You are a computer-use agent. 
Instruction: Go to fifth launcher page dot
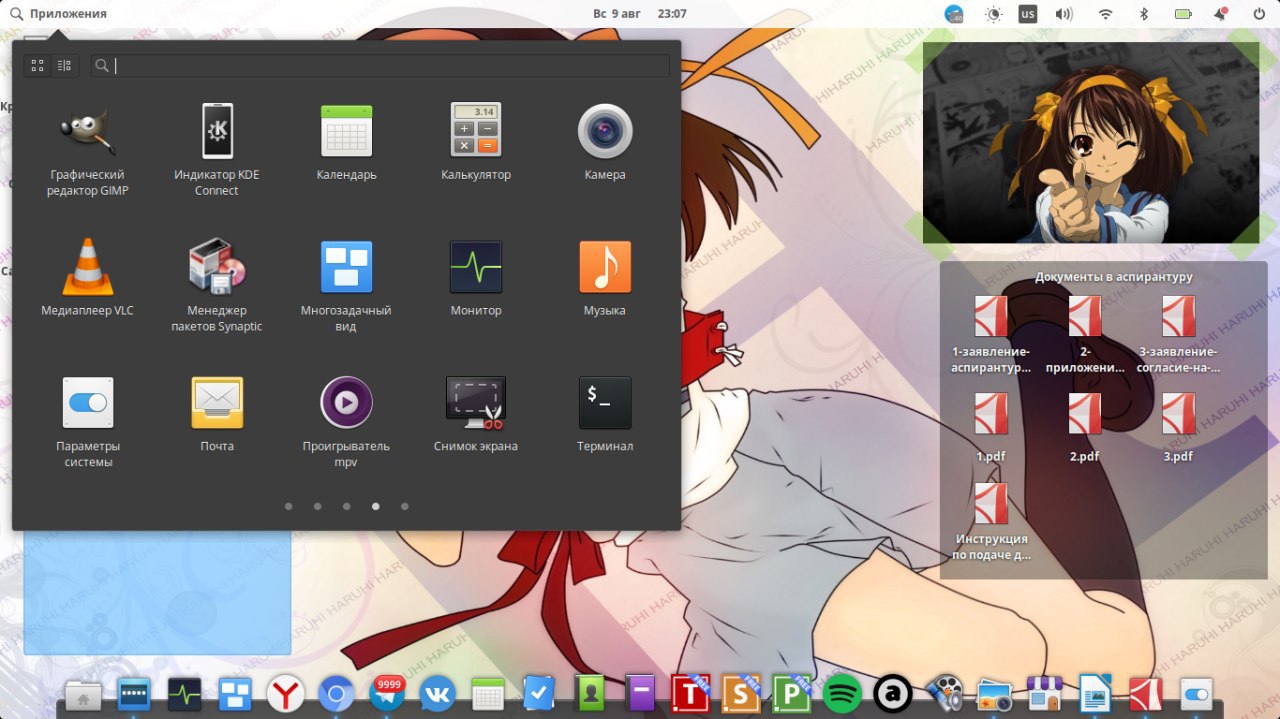pos(404,506)
